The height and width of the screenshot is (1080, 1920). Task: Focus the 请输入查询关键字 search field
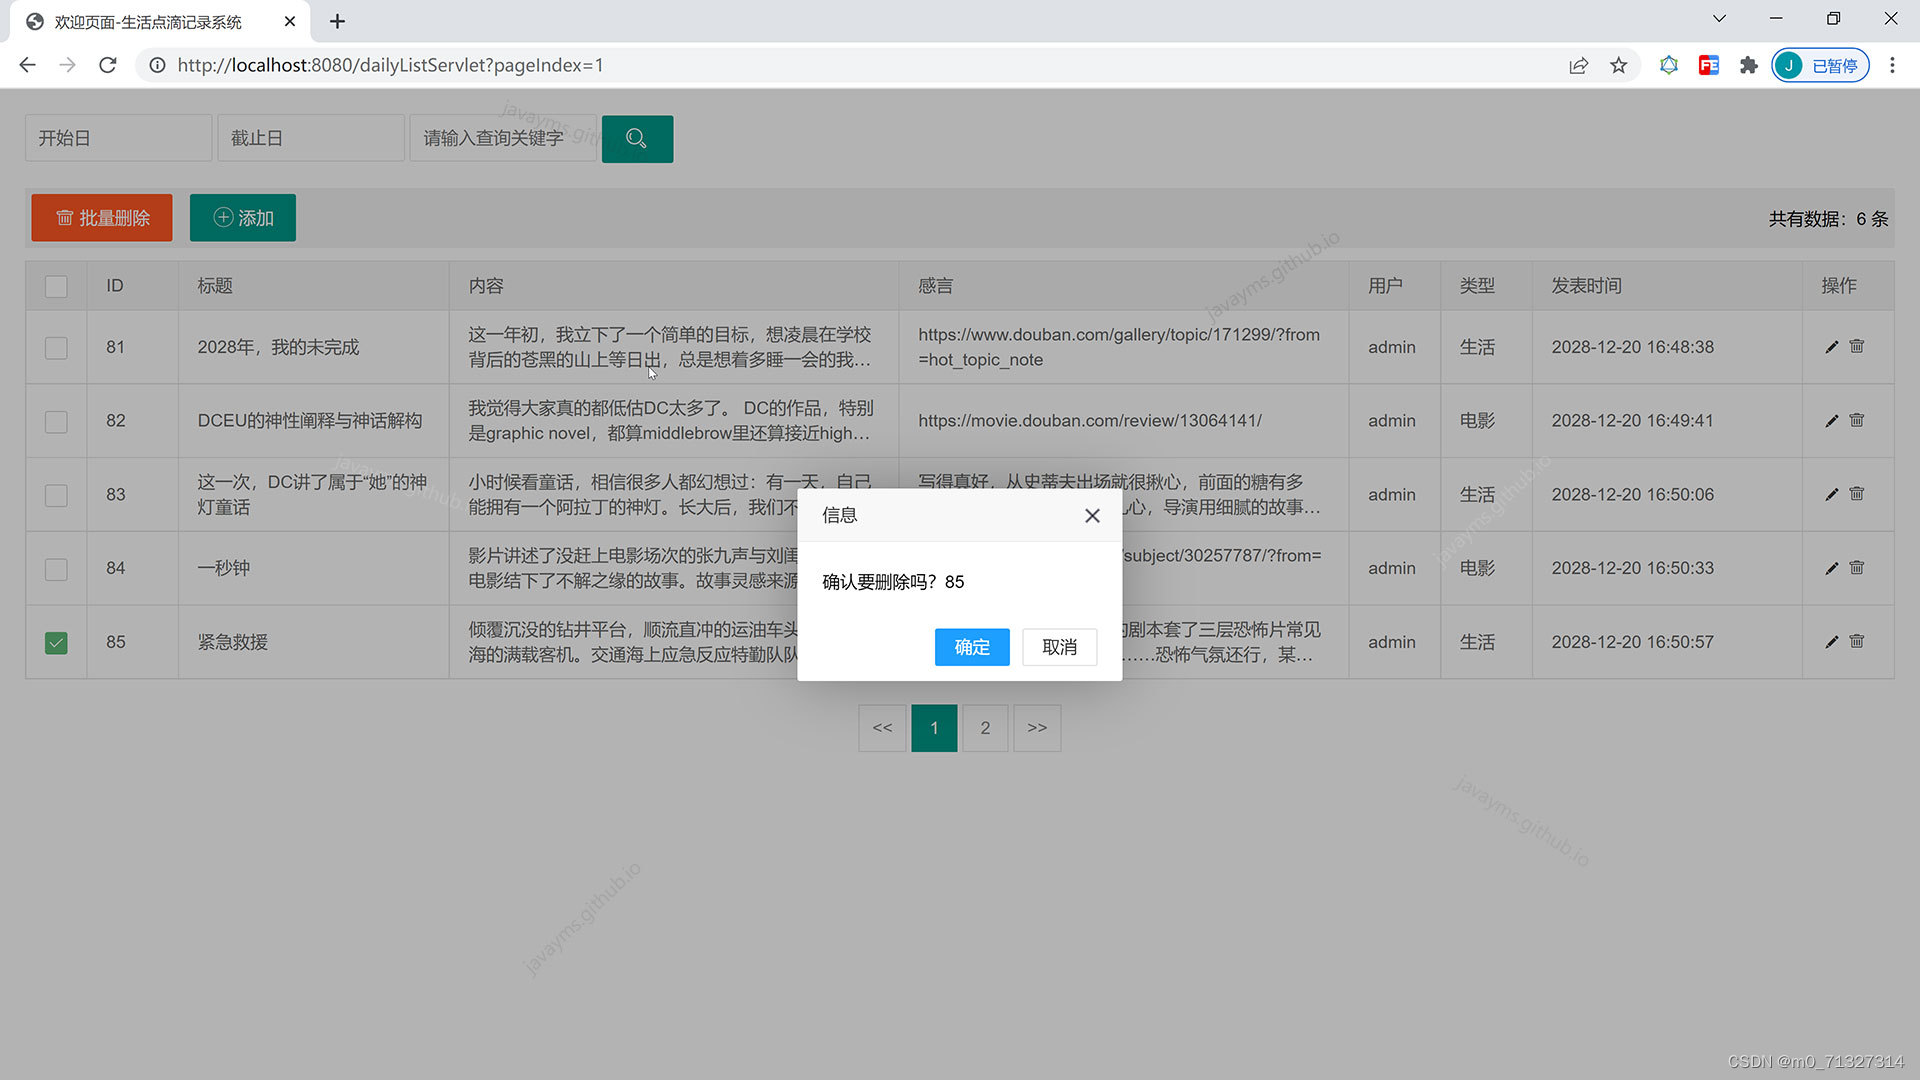click(x=503, y=138)
